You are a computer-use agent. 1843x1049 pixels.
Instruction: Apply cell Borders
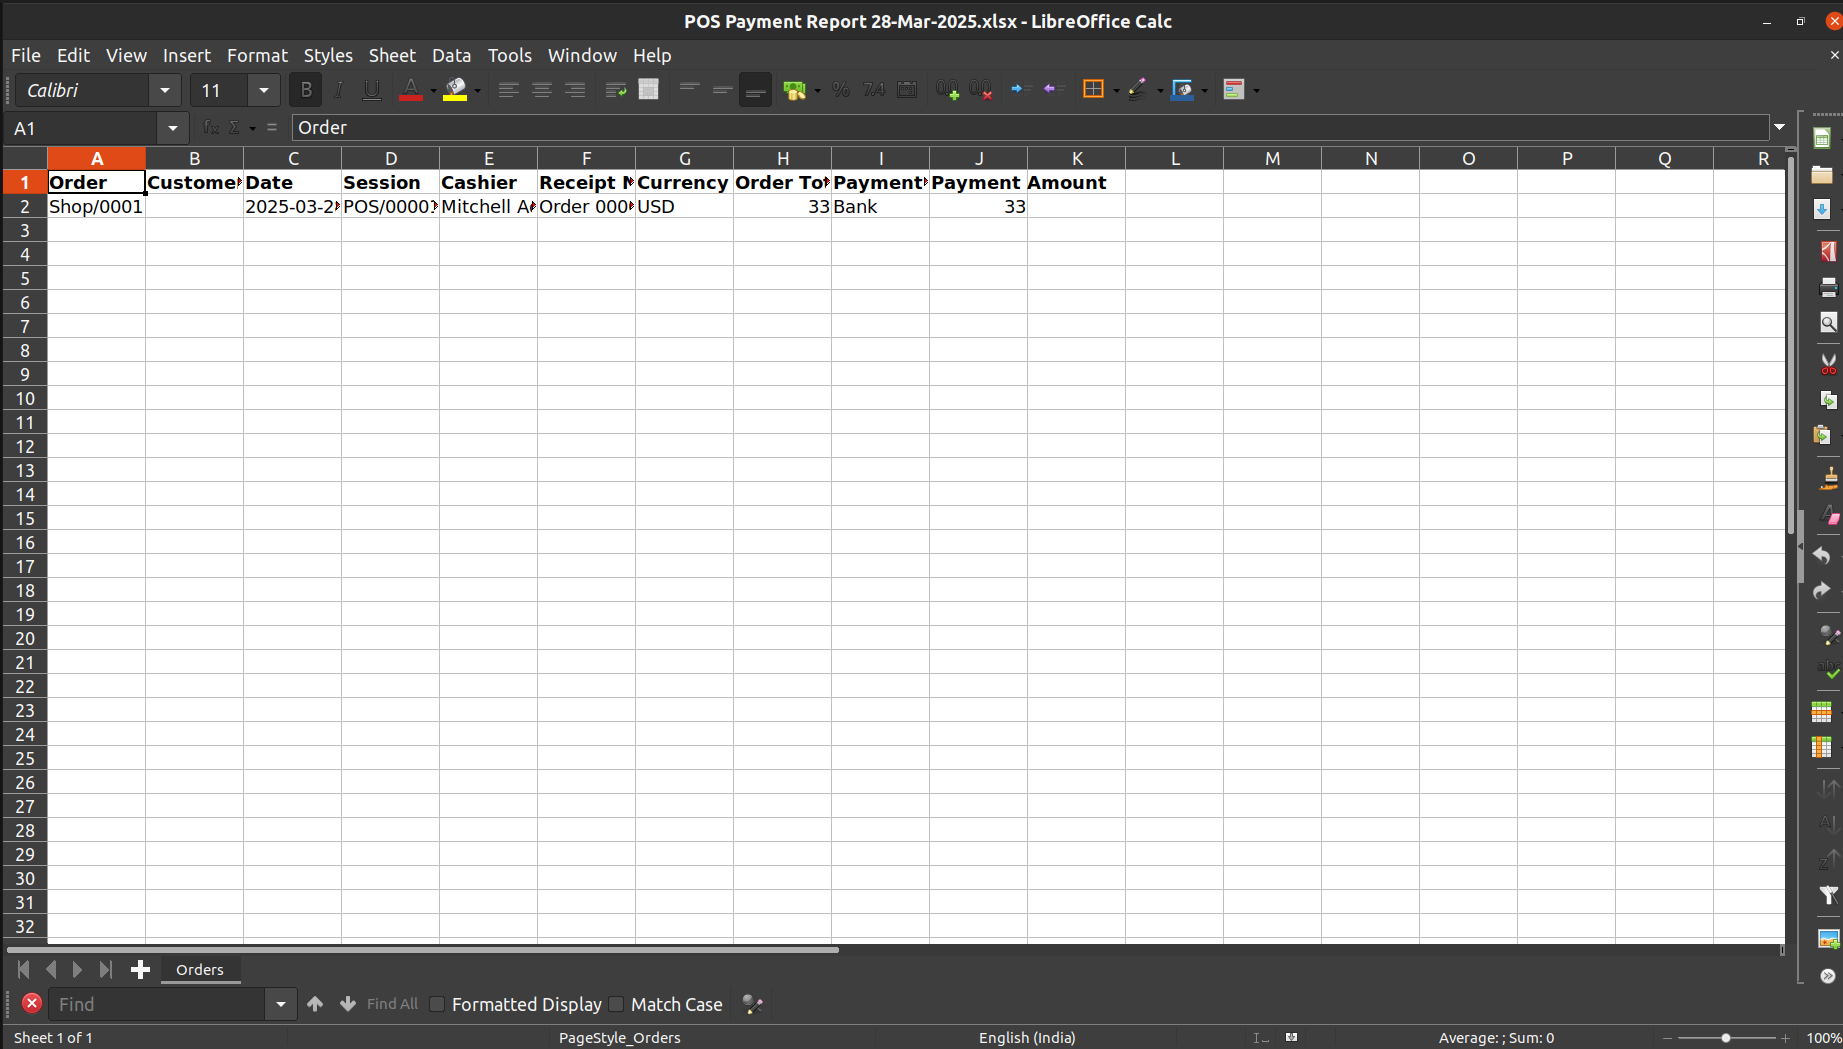pos(1094,90)
